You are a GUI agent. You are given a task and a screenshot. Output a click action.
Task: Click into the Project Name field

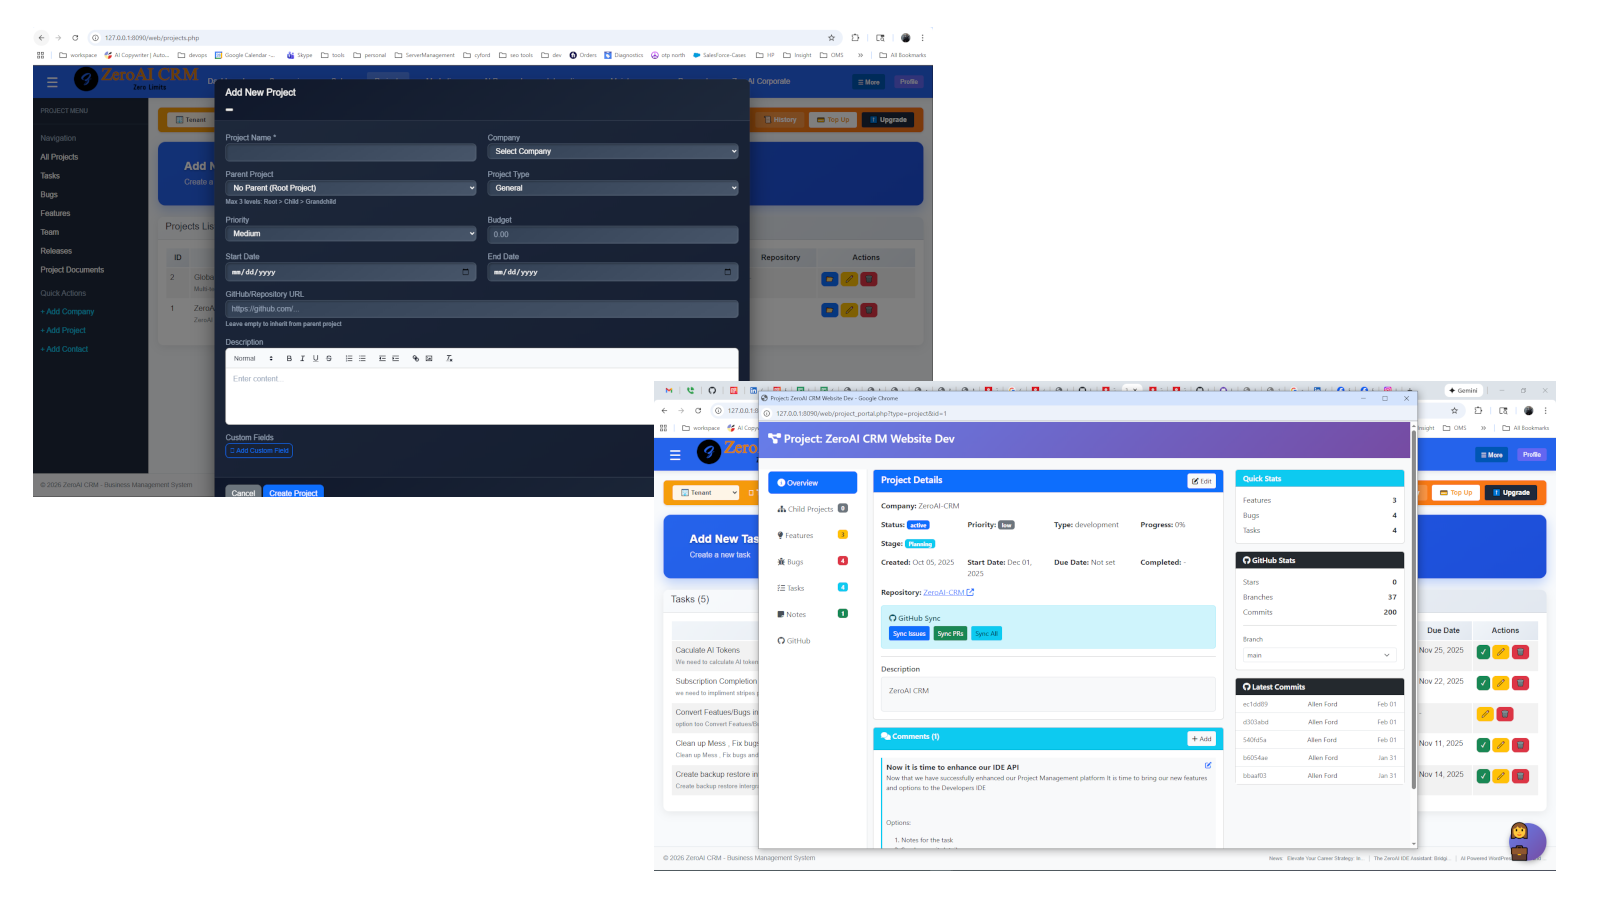[351, 152]
